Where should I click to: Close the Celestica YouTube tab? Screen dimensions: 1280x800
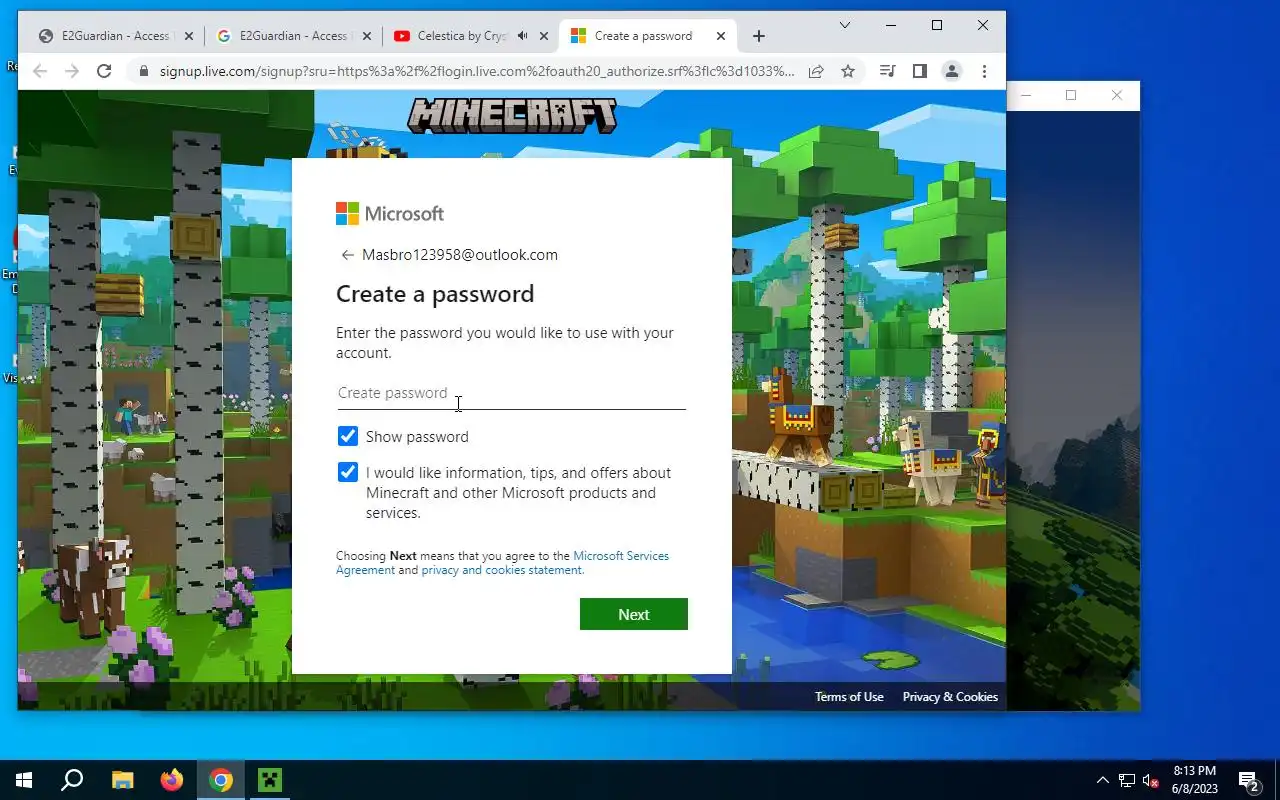point(544,36)
